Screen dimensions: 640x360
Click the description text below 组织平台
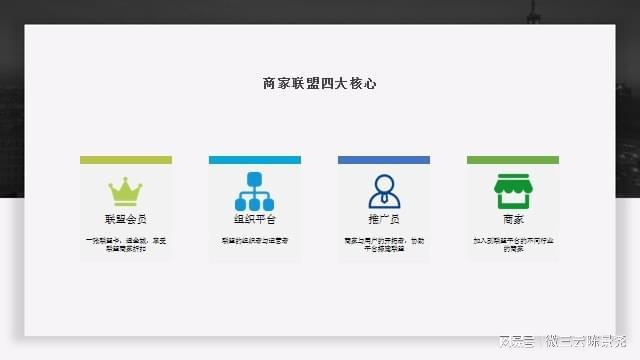(255, 241)
